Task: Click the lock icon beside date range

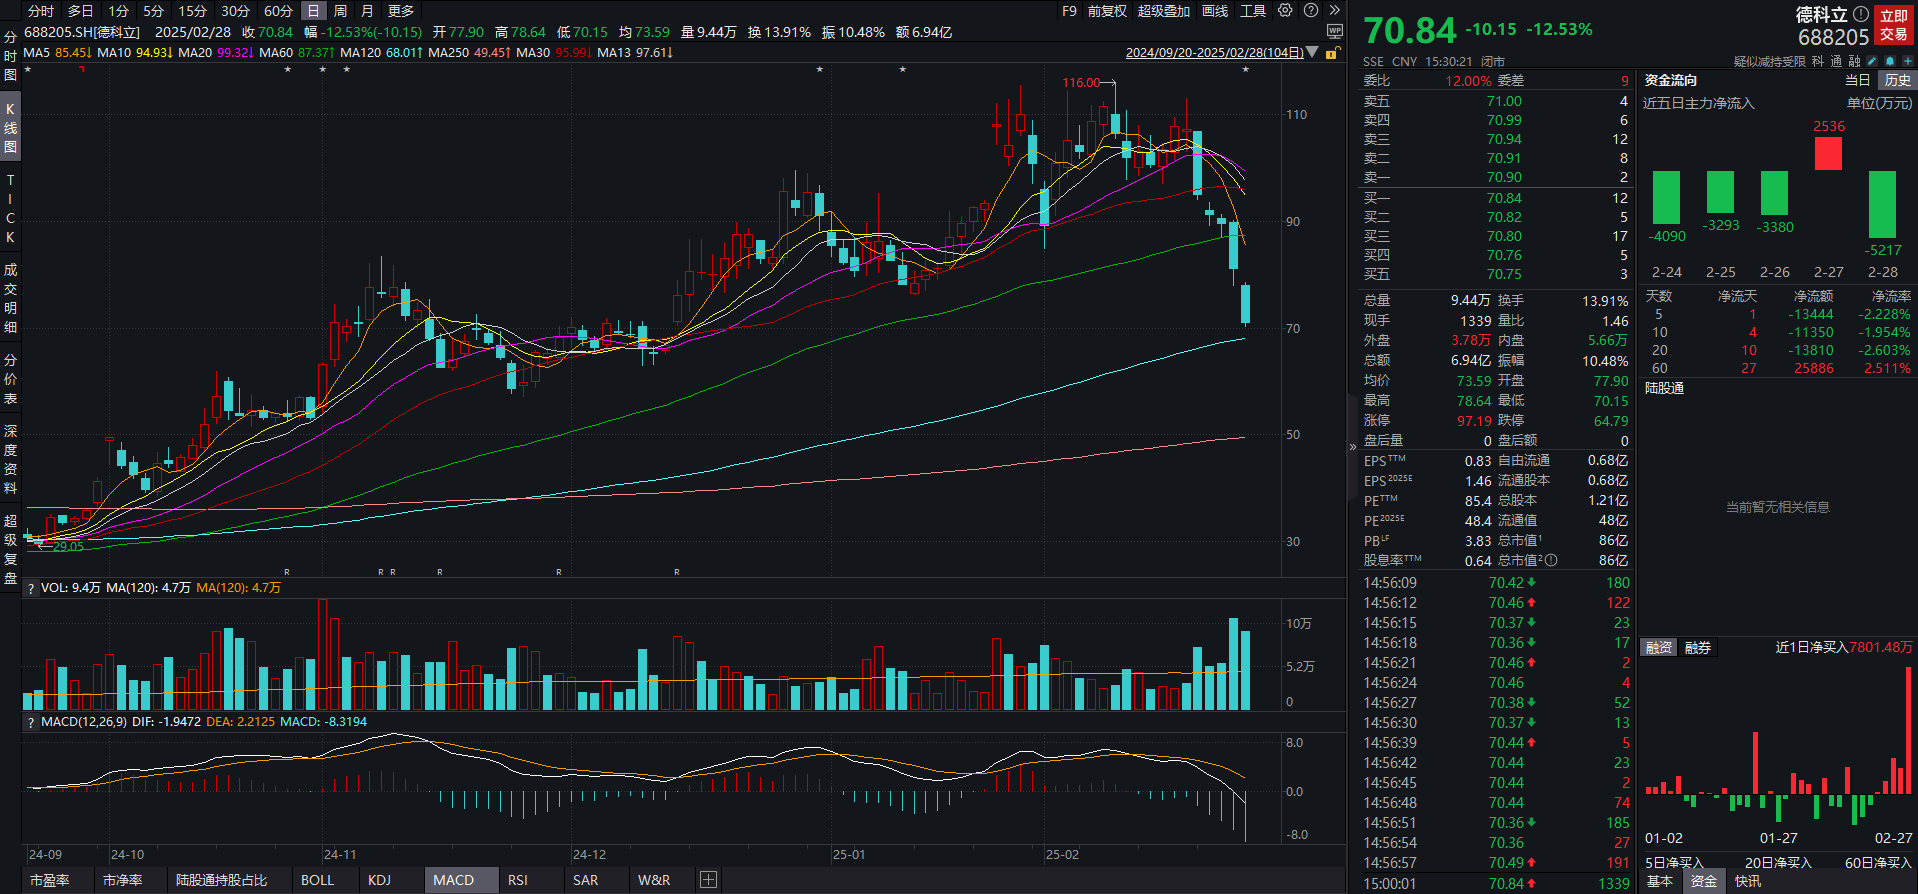Action: click(x=1332, y=53)
